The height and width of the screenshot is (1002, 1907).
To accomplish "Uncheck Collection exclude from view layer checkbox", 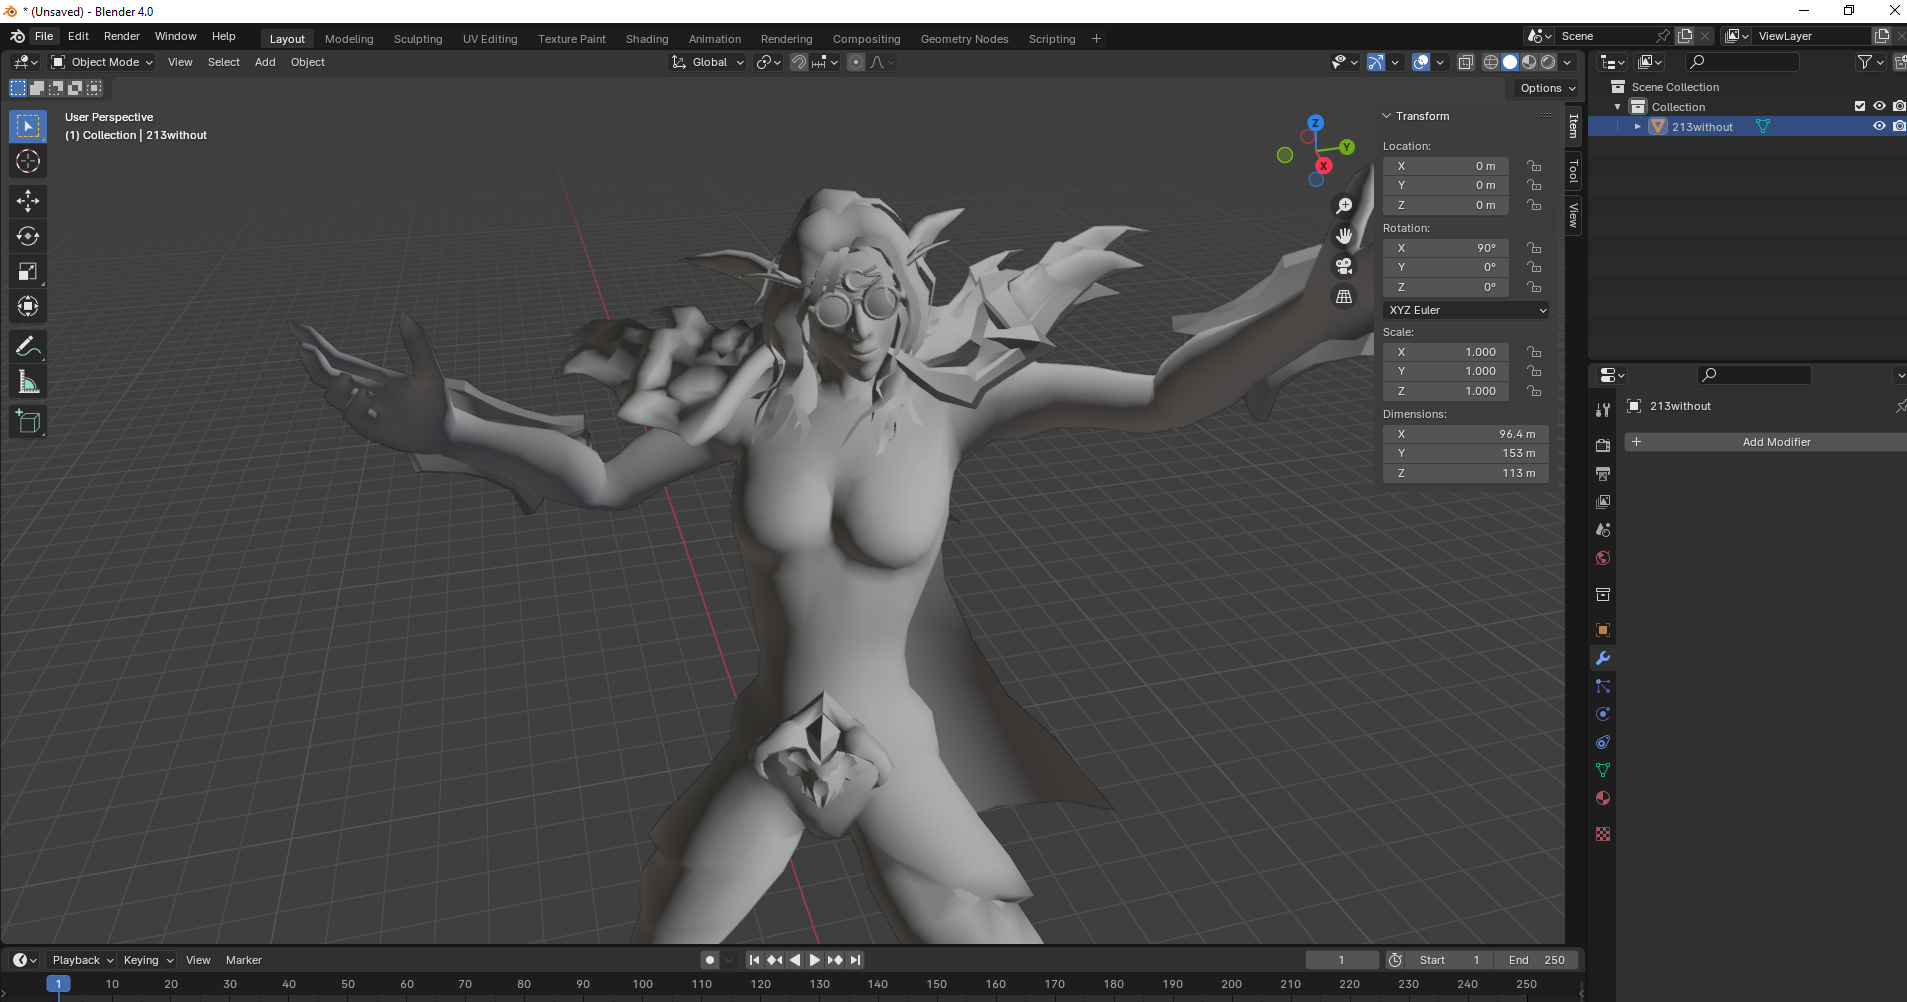I will coord(1860,107).
